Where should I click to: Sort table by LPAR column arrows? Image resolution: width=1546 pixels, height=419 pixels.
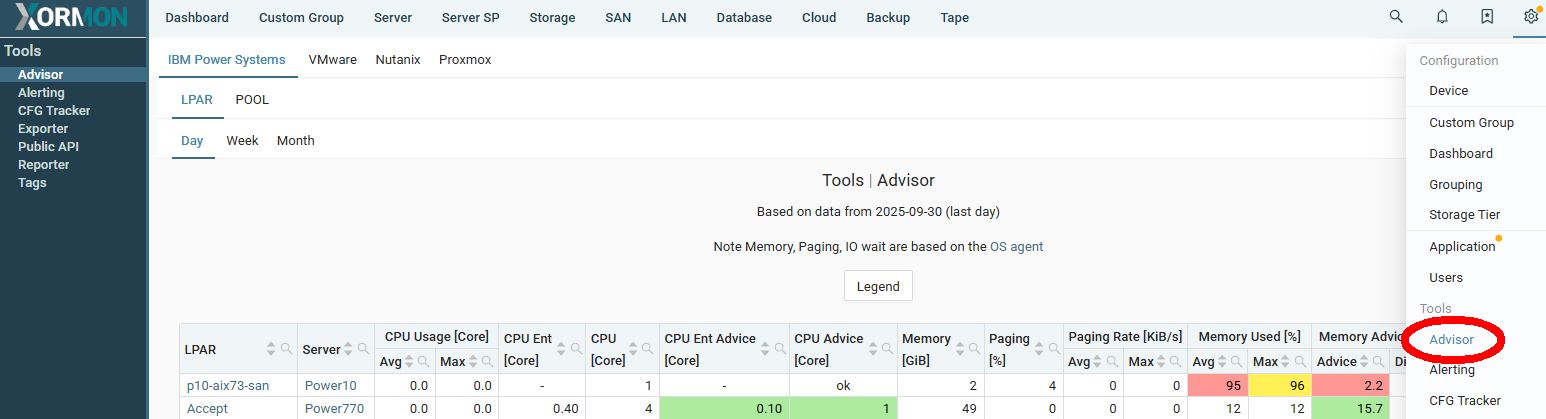point(271,349)
